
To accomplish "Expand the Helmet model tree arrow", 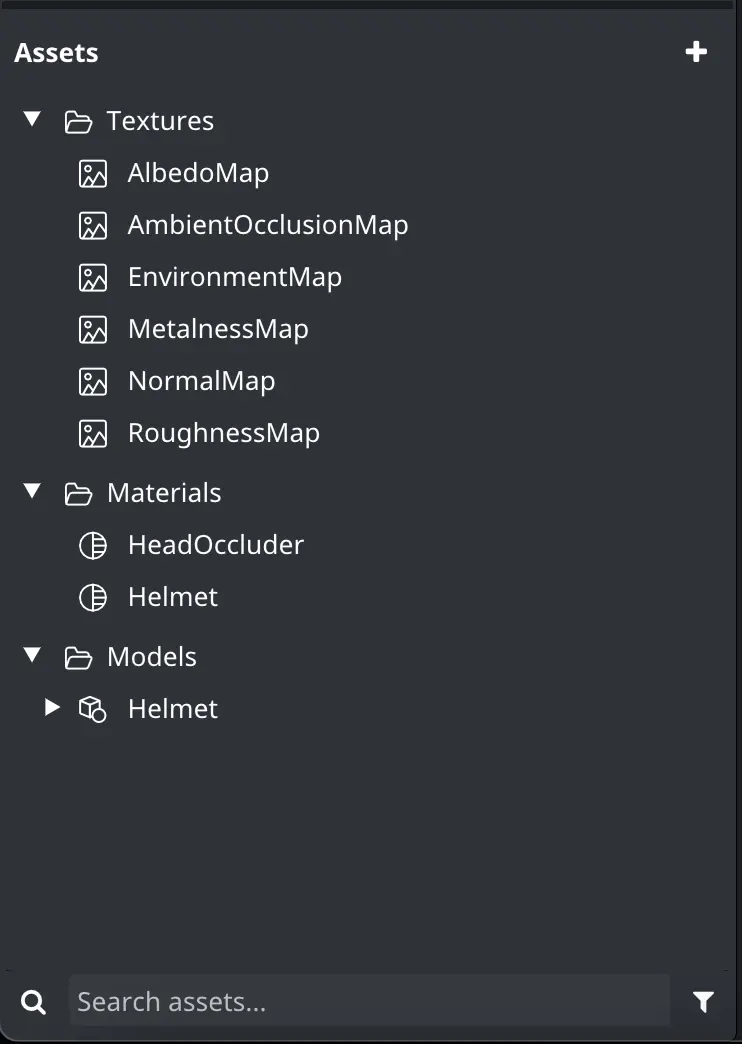I will (x=52, y=707).
